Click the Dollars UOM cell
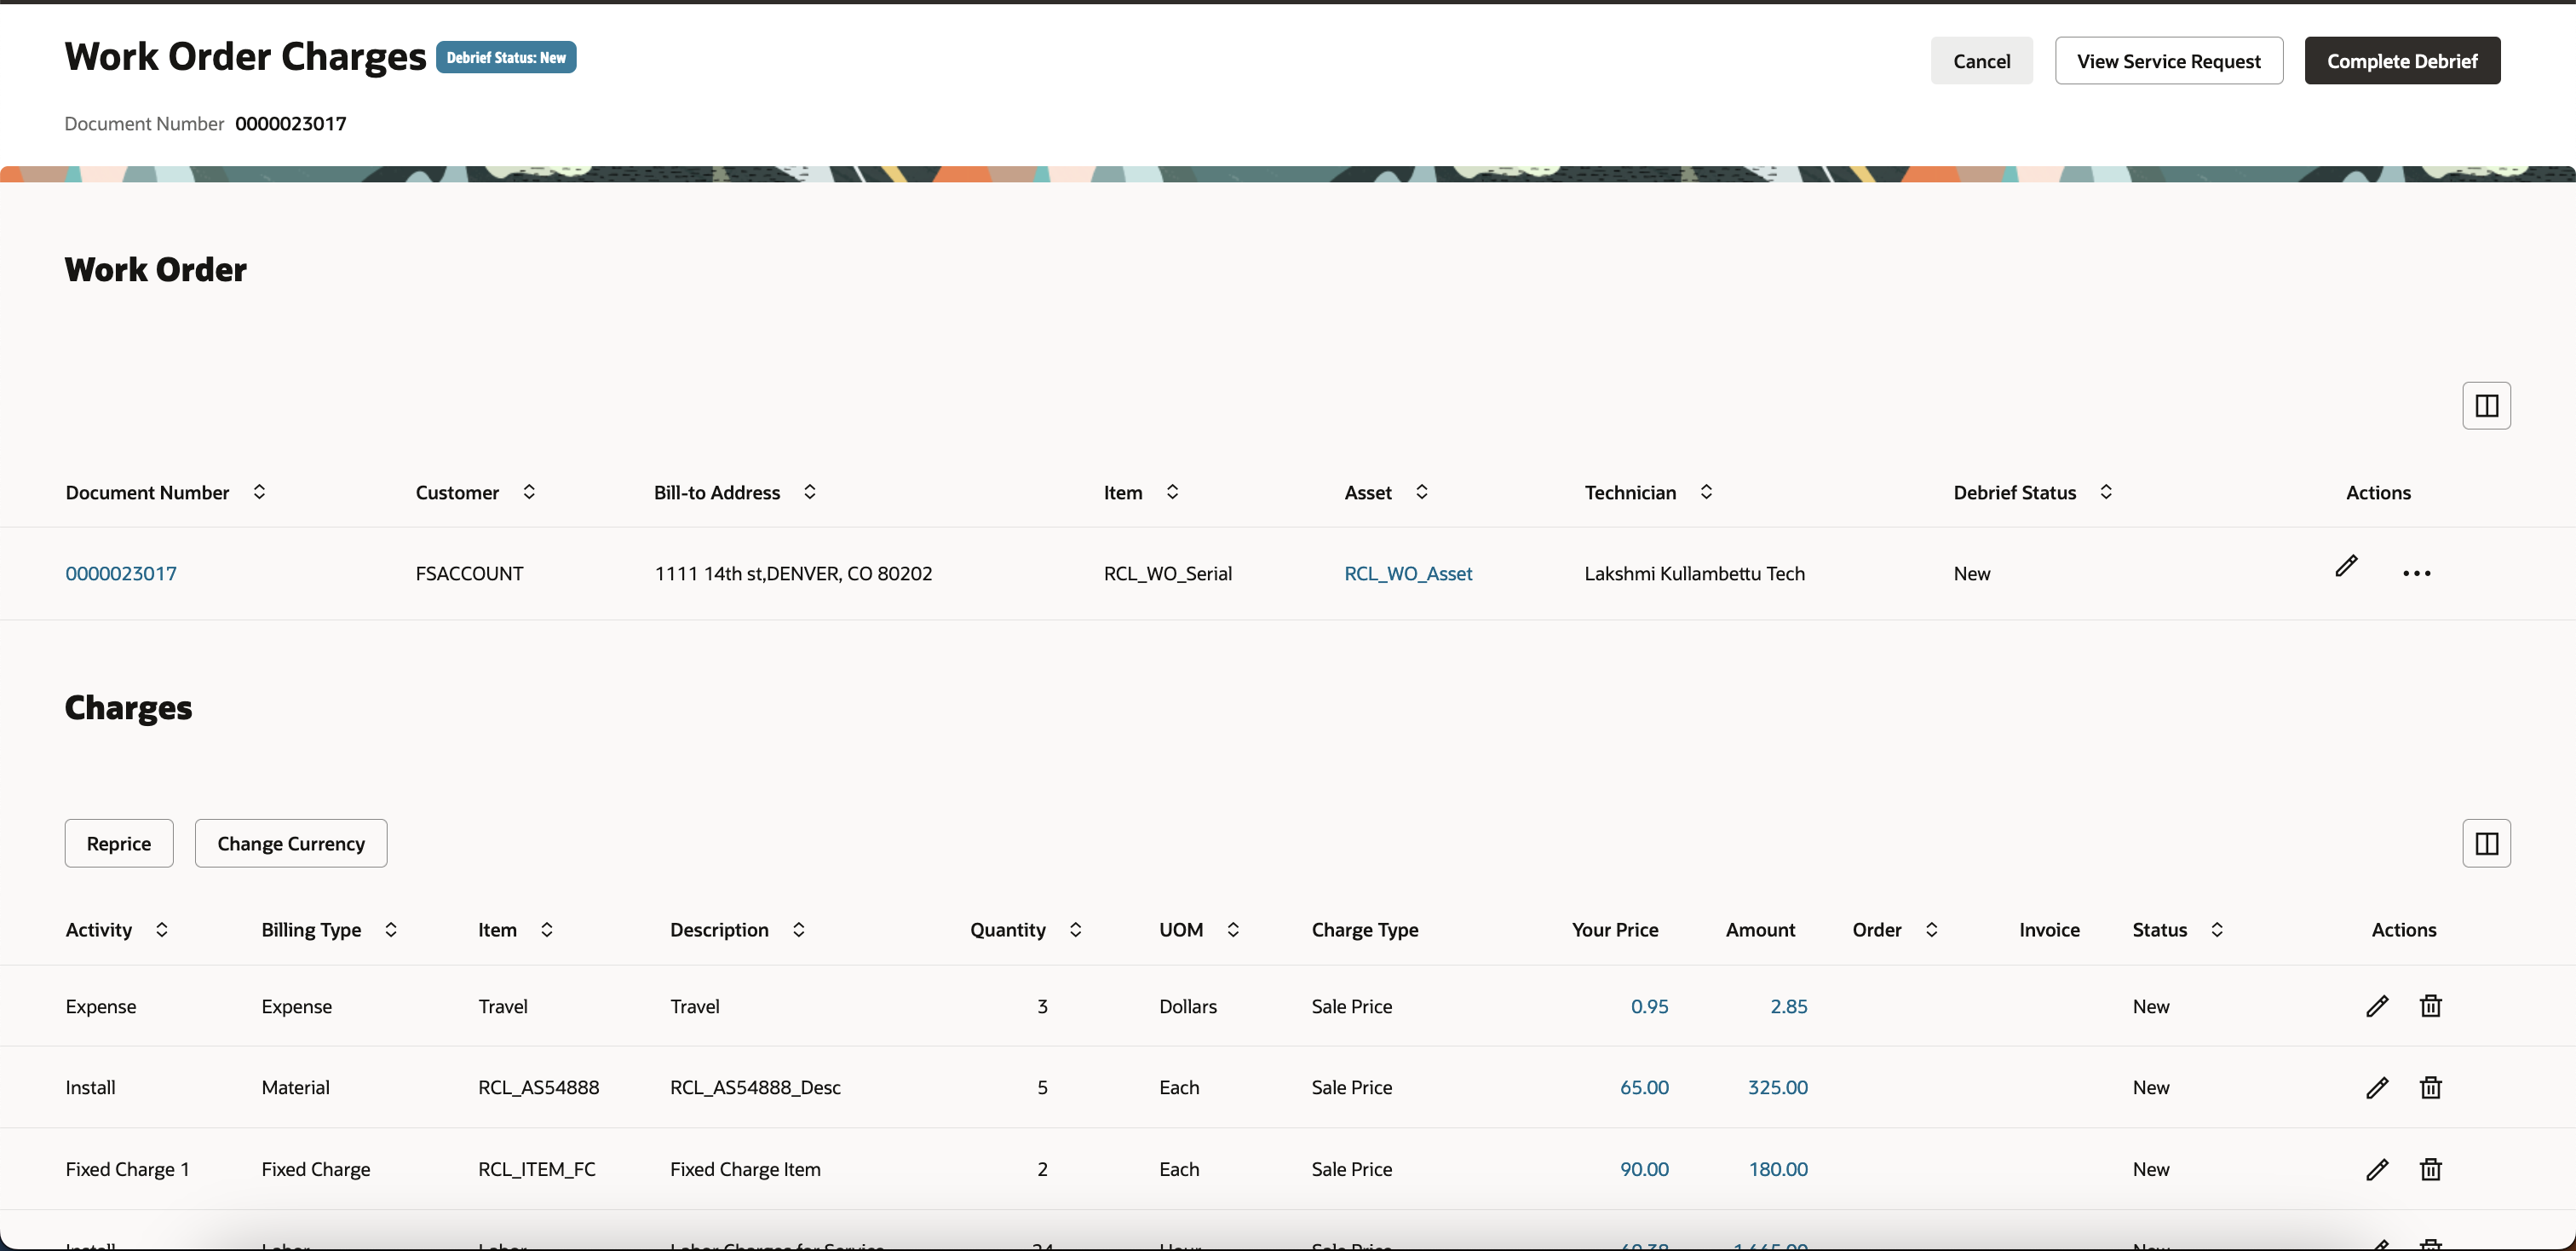 1187,1007
